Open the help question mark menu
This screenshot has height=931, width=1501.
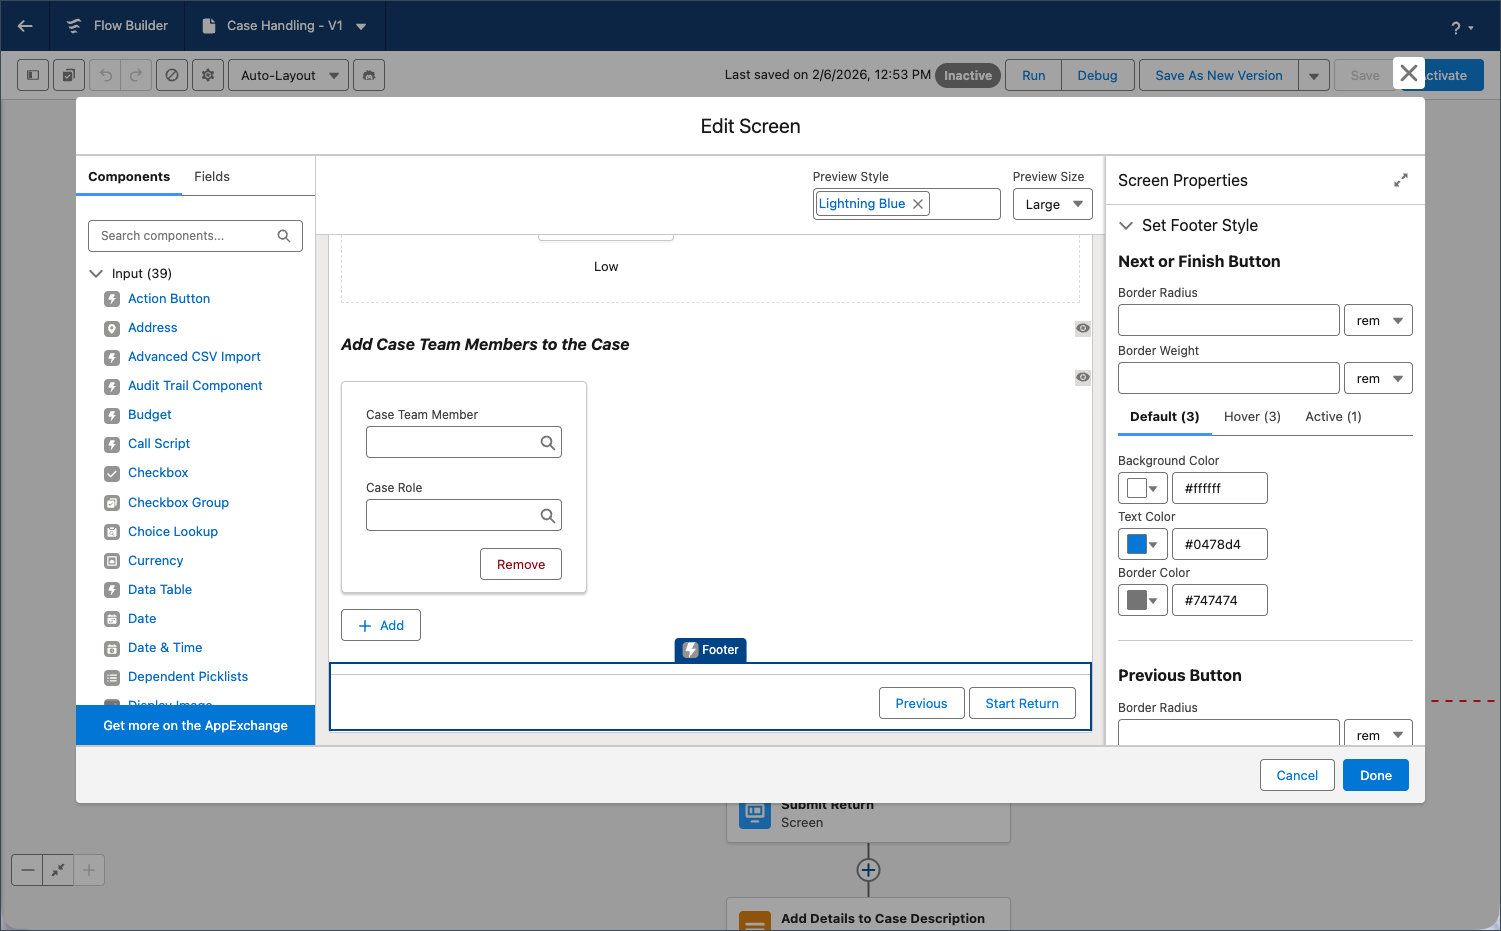click(x=1461, y=28)
